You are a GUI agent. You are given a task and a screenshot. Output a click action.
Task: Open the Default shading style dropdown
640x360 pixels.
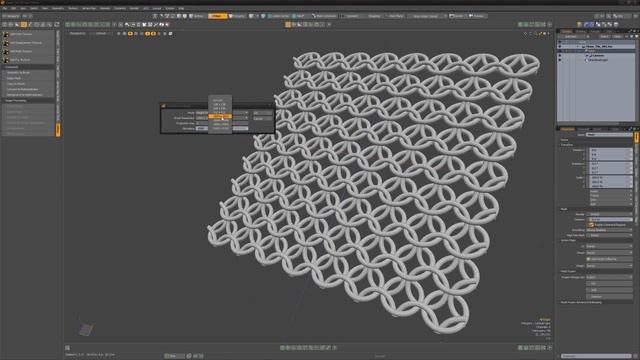click(x=101, y=33)
